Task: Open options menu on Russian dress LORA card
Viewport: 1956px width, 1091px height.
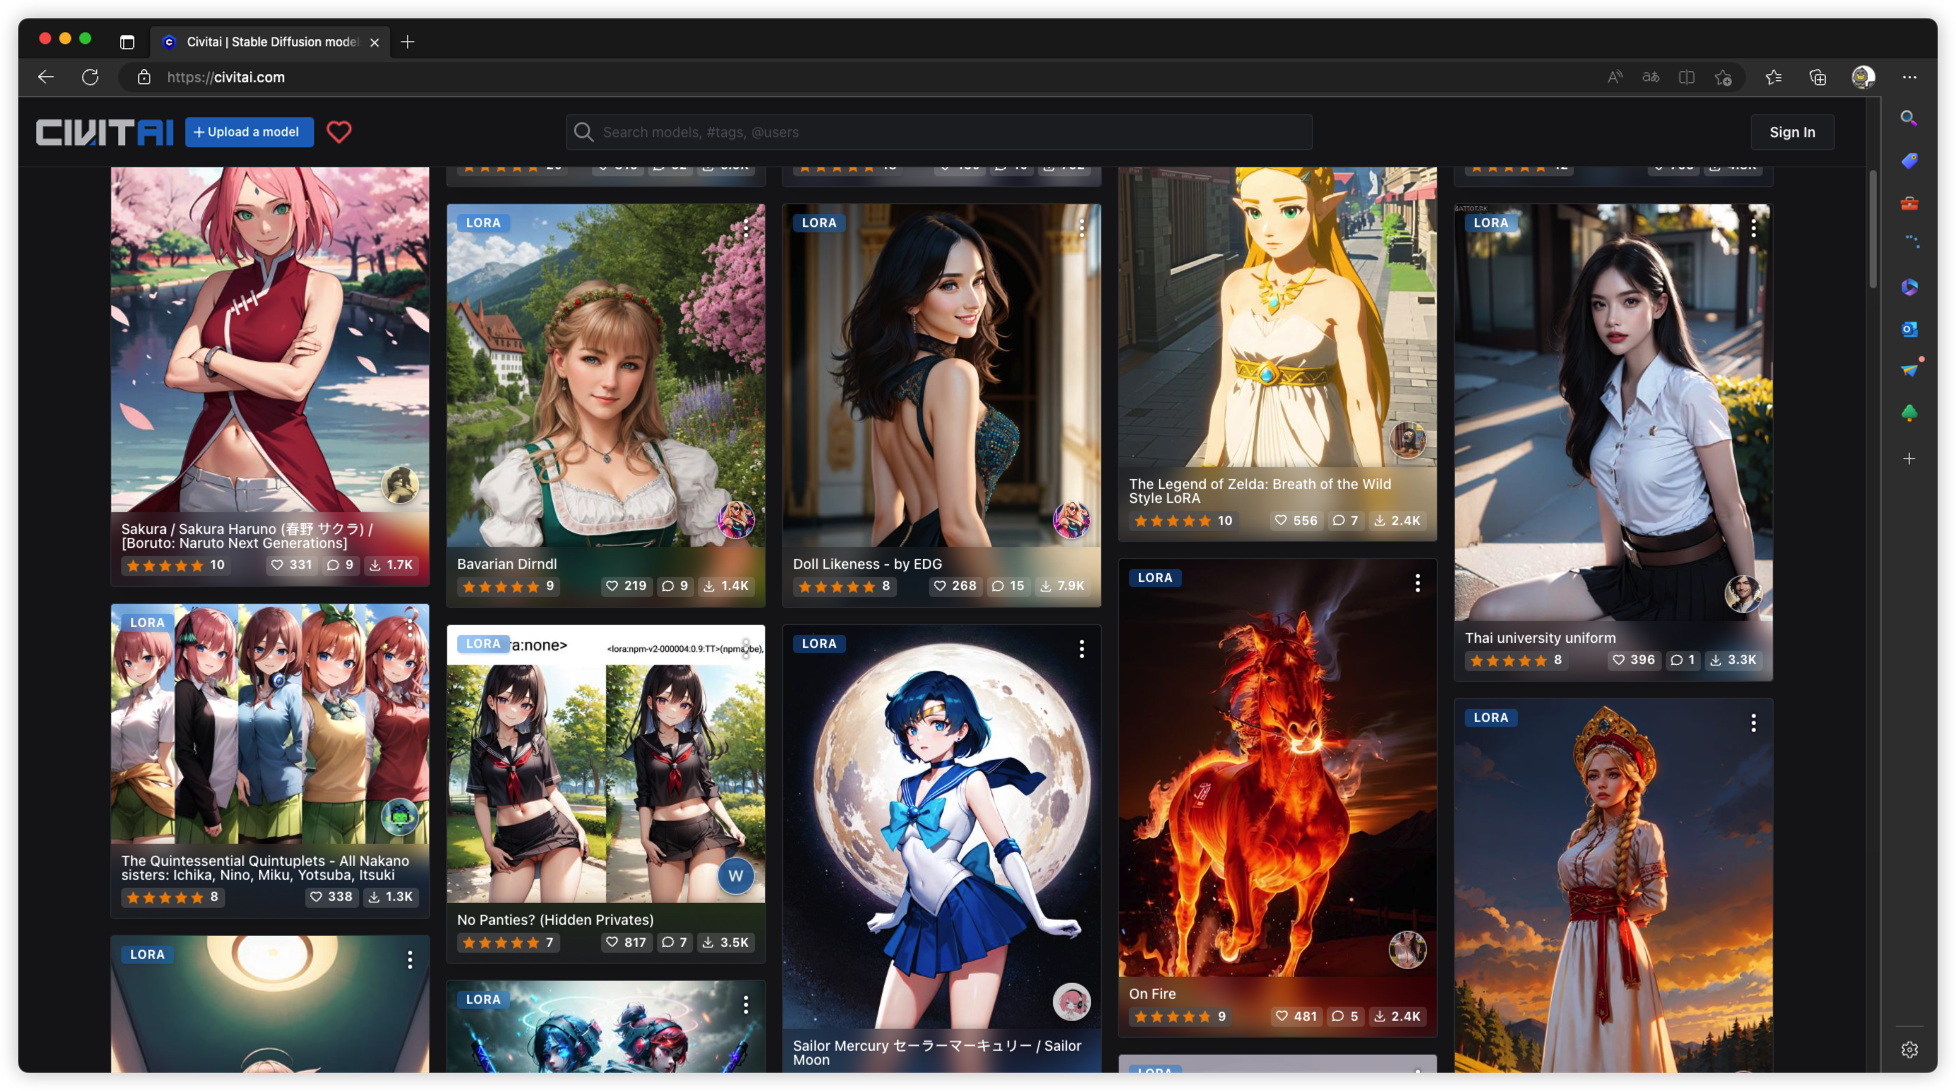Action: pos(1753,723)
